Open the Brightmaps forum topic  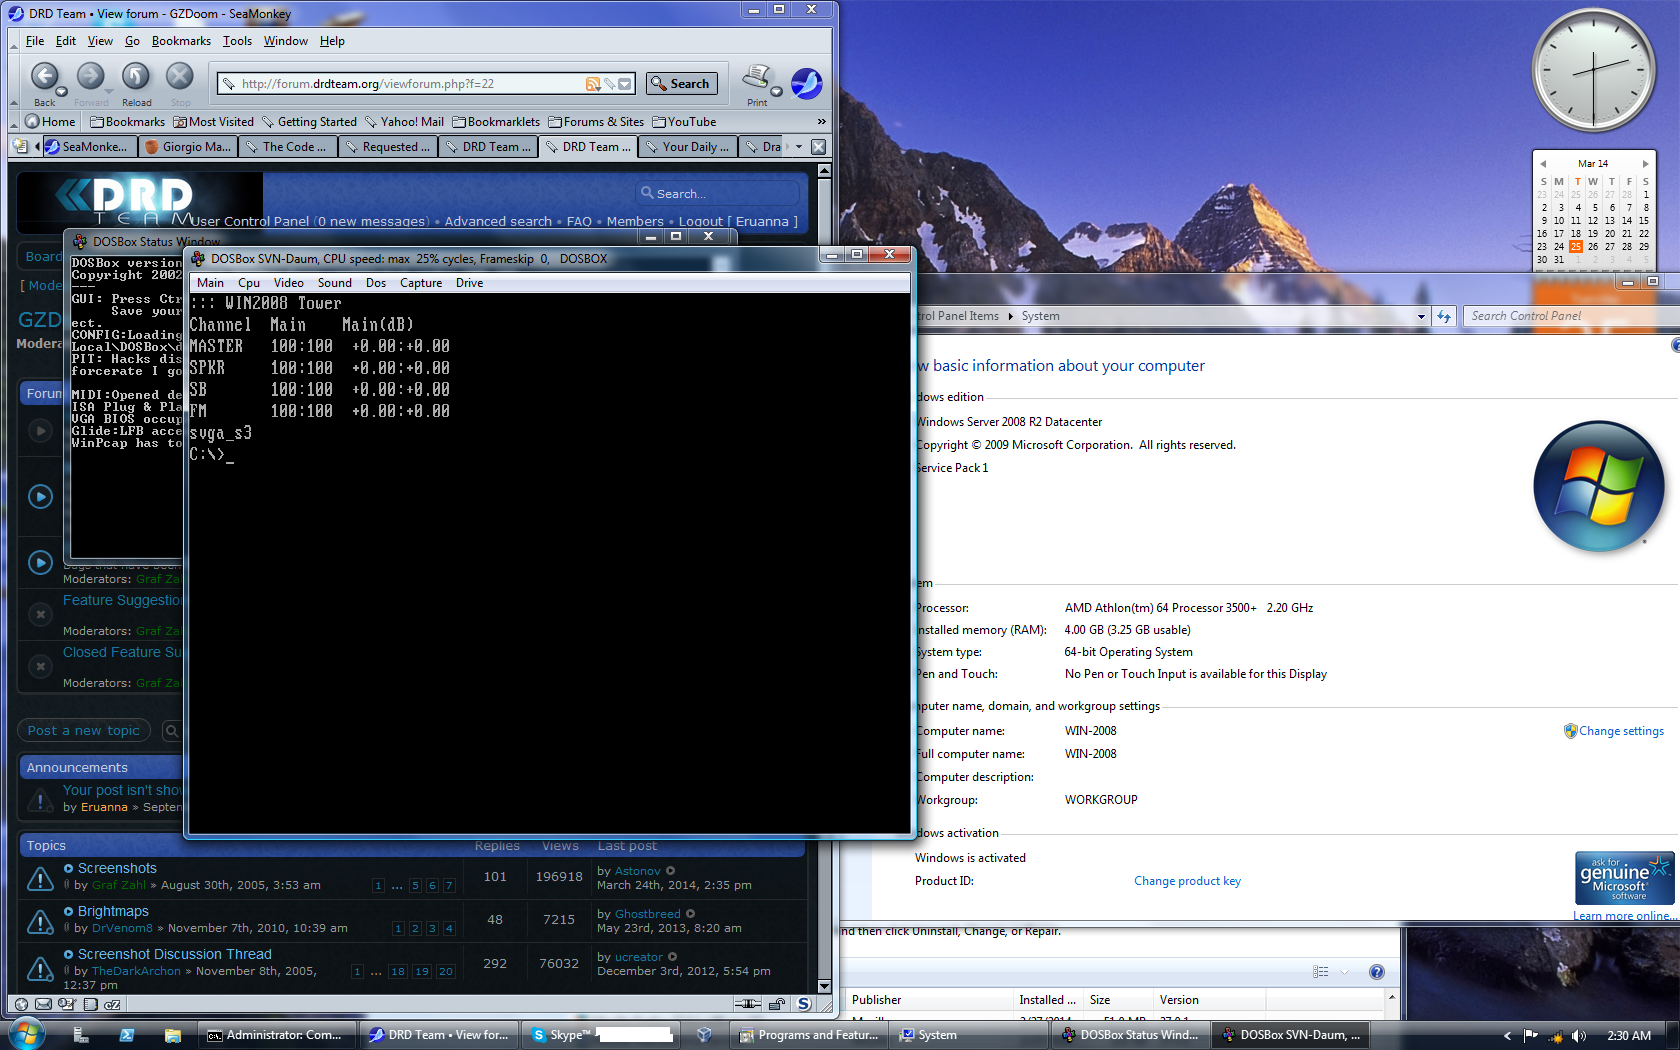tap(113, 911)
